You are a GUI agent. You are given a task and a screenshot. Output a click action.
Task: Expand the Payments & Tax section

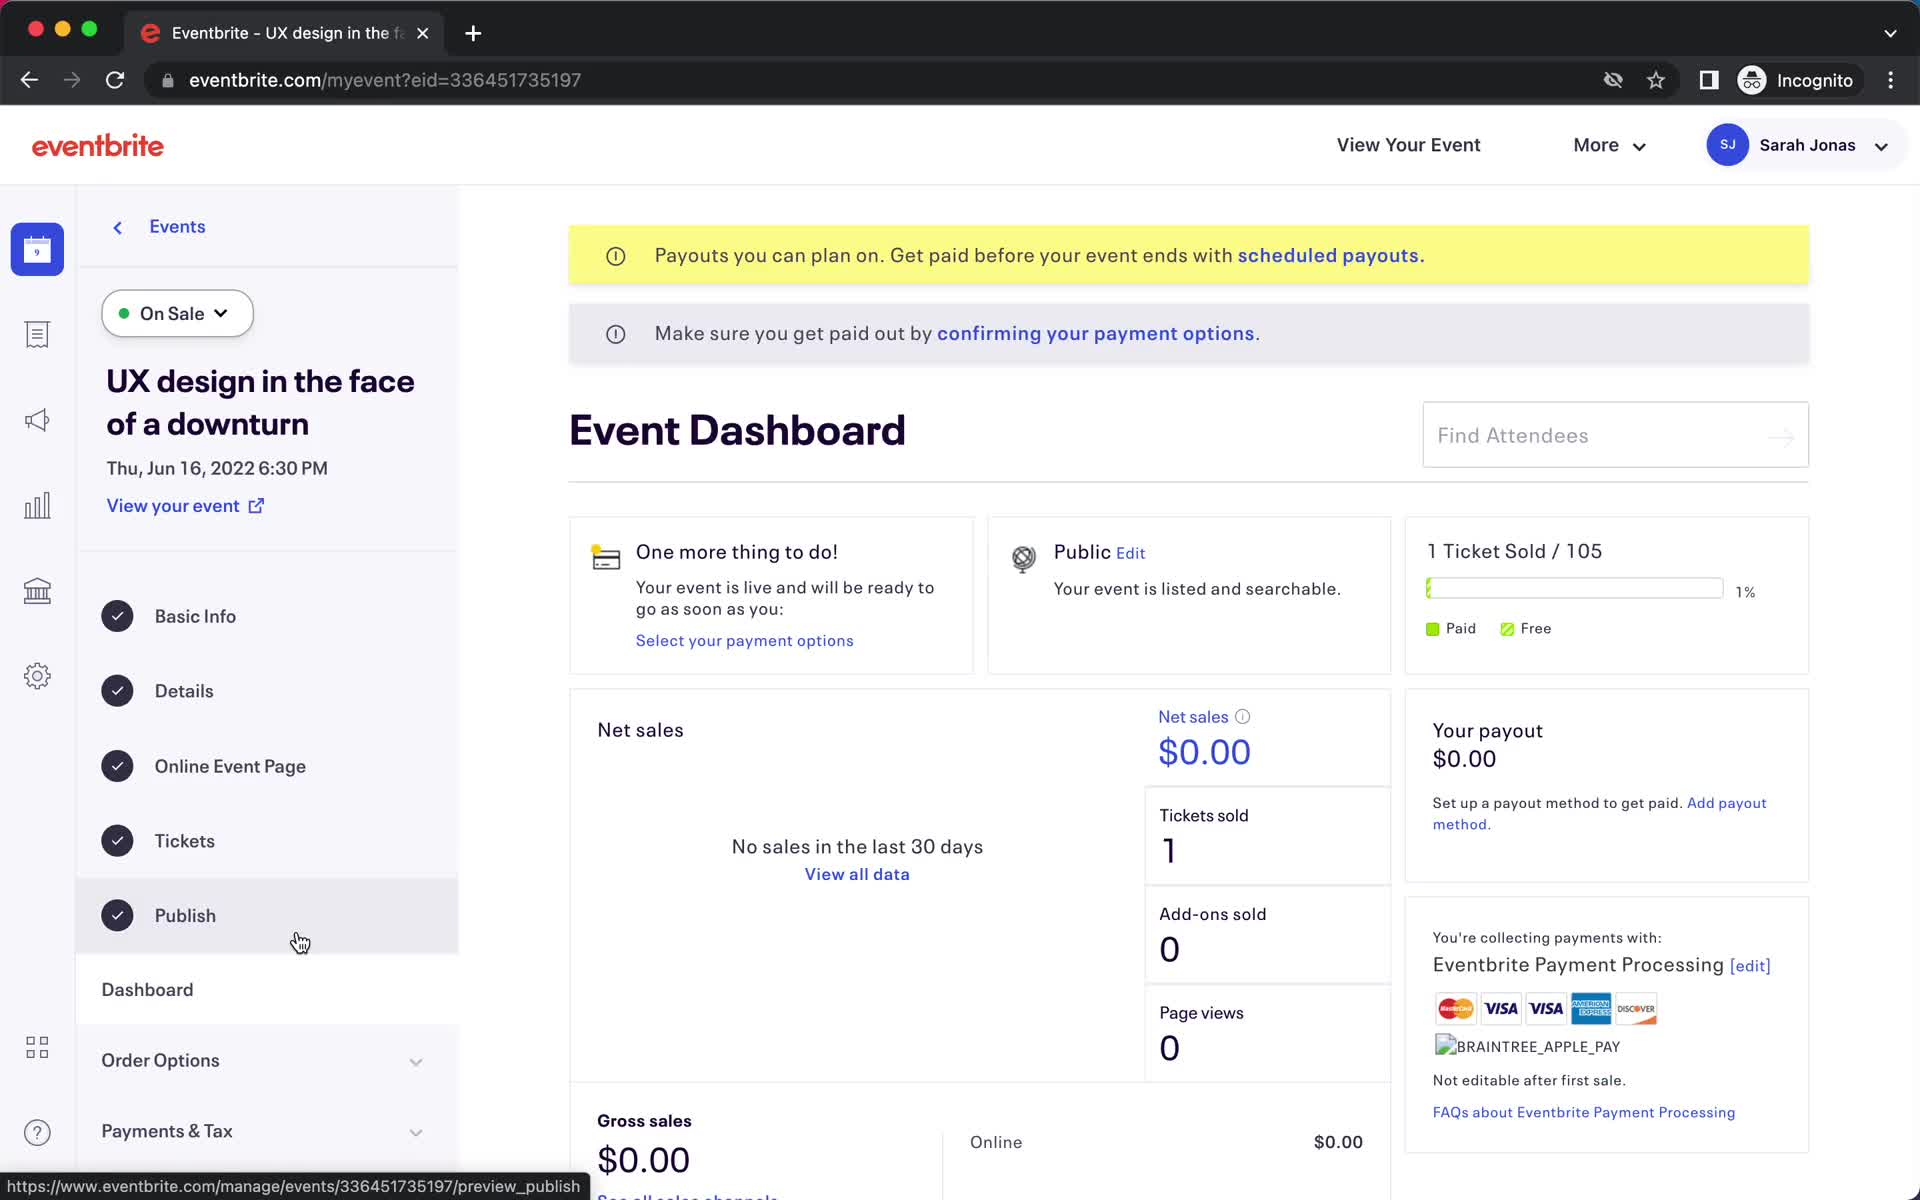click(266, 1132)
